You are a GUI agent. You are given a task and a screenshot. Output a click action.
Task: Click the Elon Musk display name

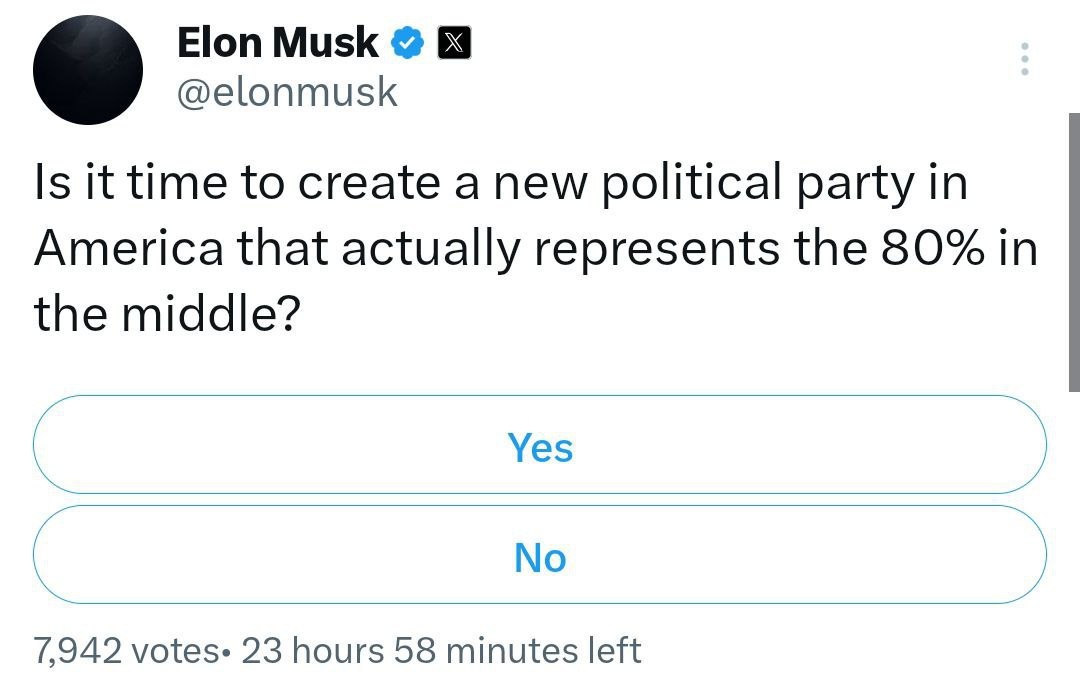tap(278, 42)
